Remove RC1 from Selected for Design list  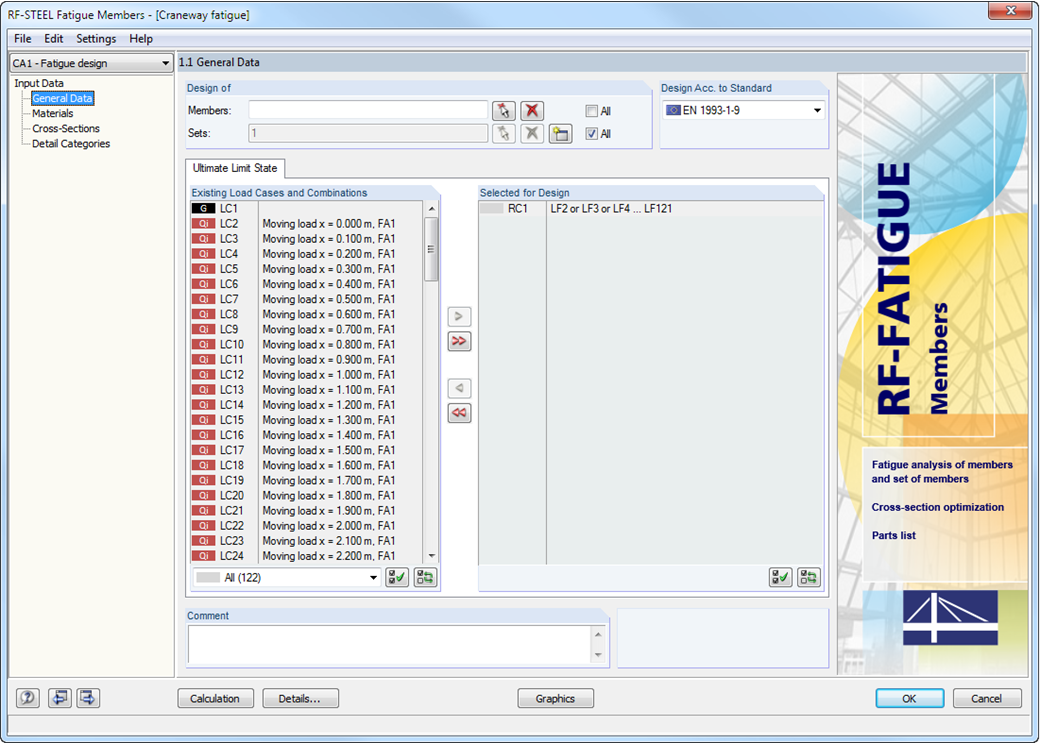[459, 388]
